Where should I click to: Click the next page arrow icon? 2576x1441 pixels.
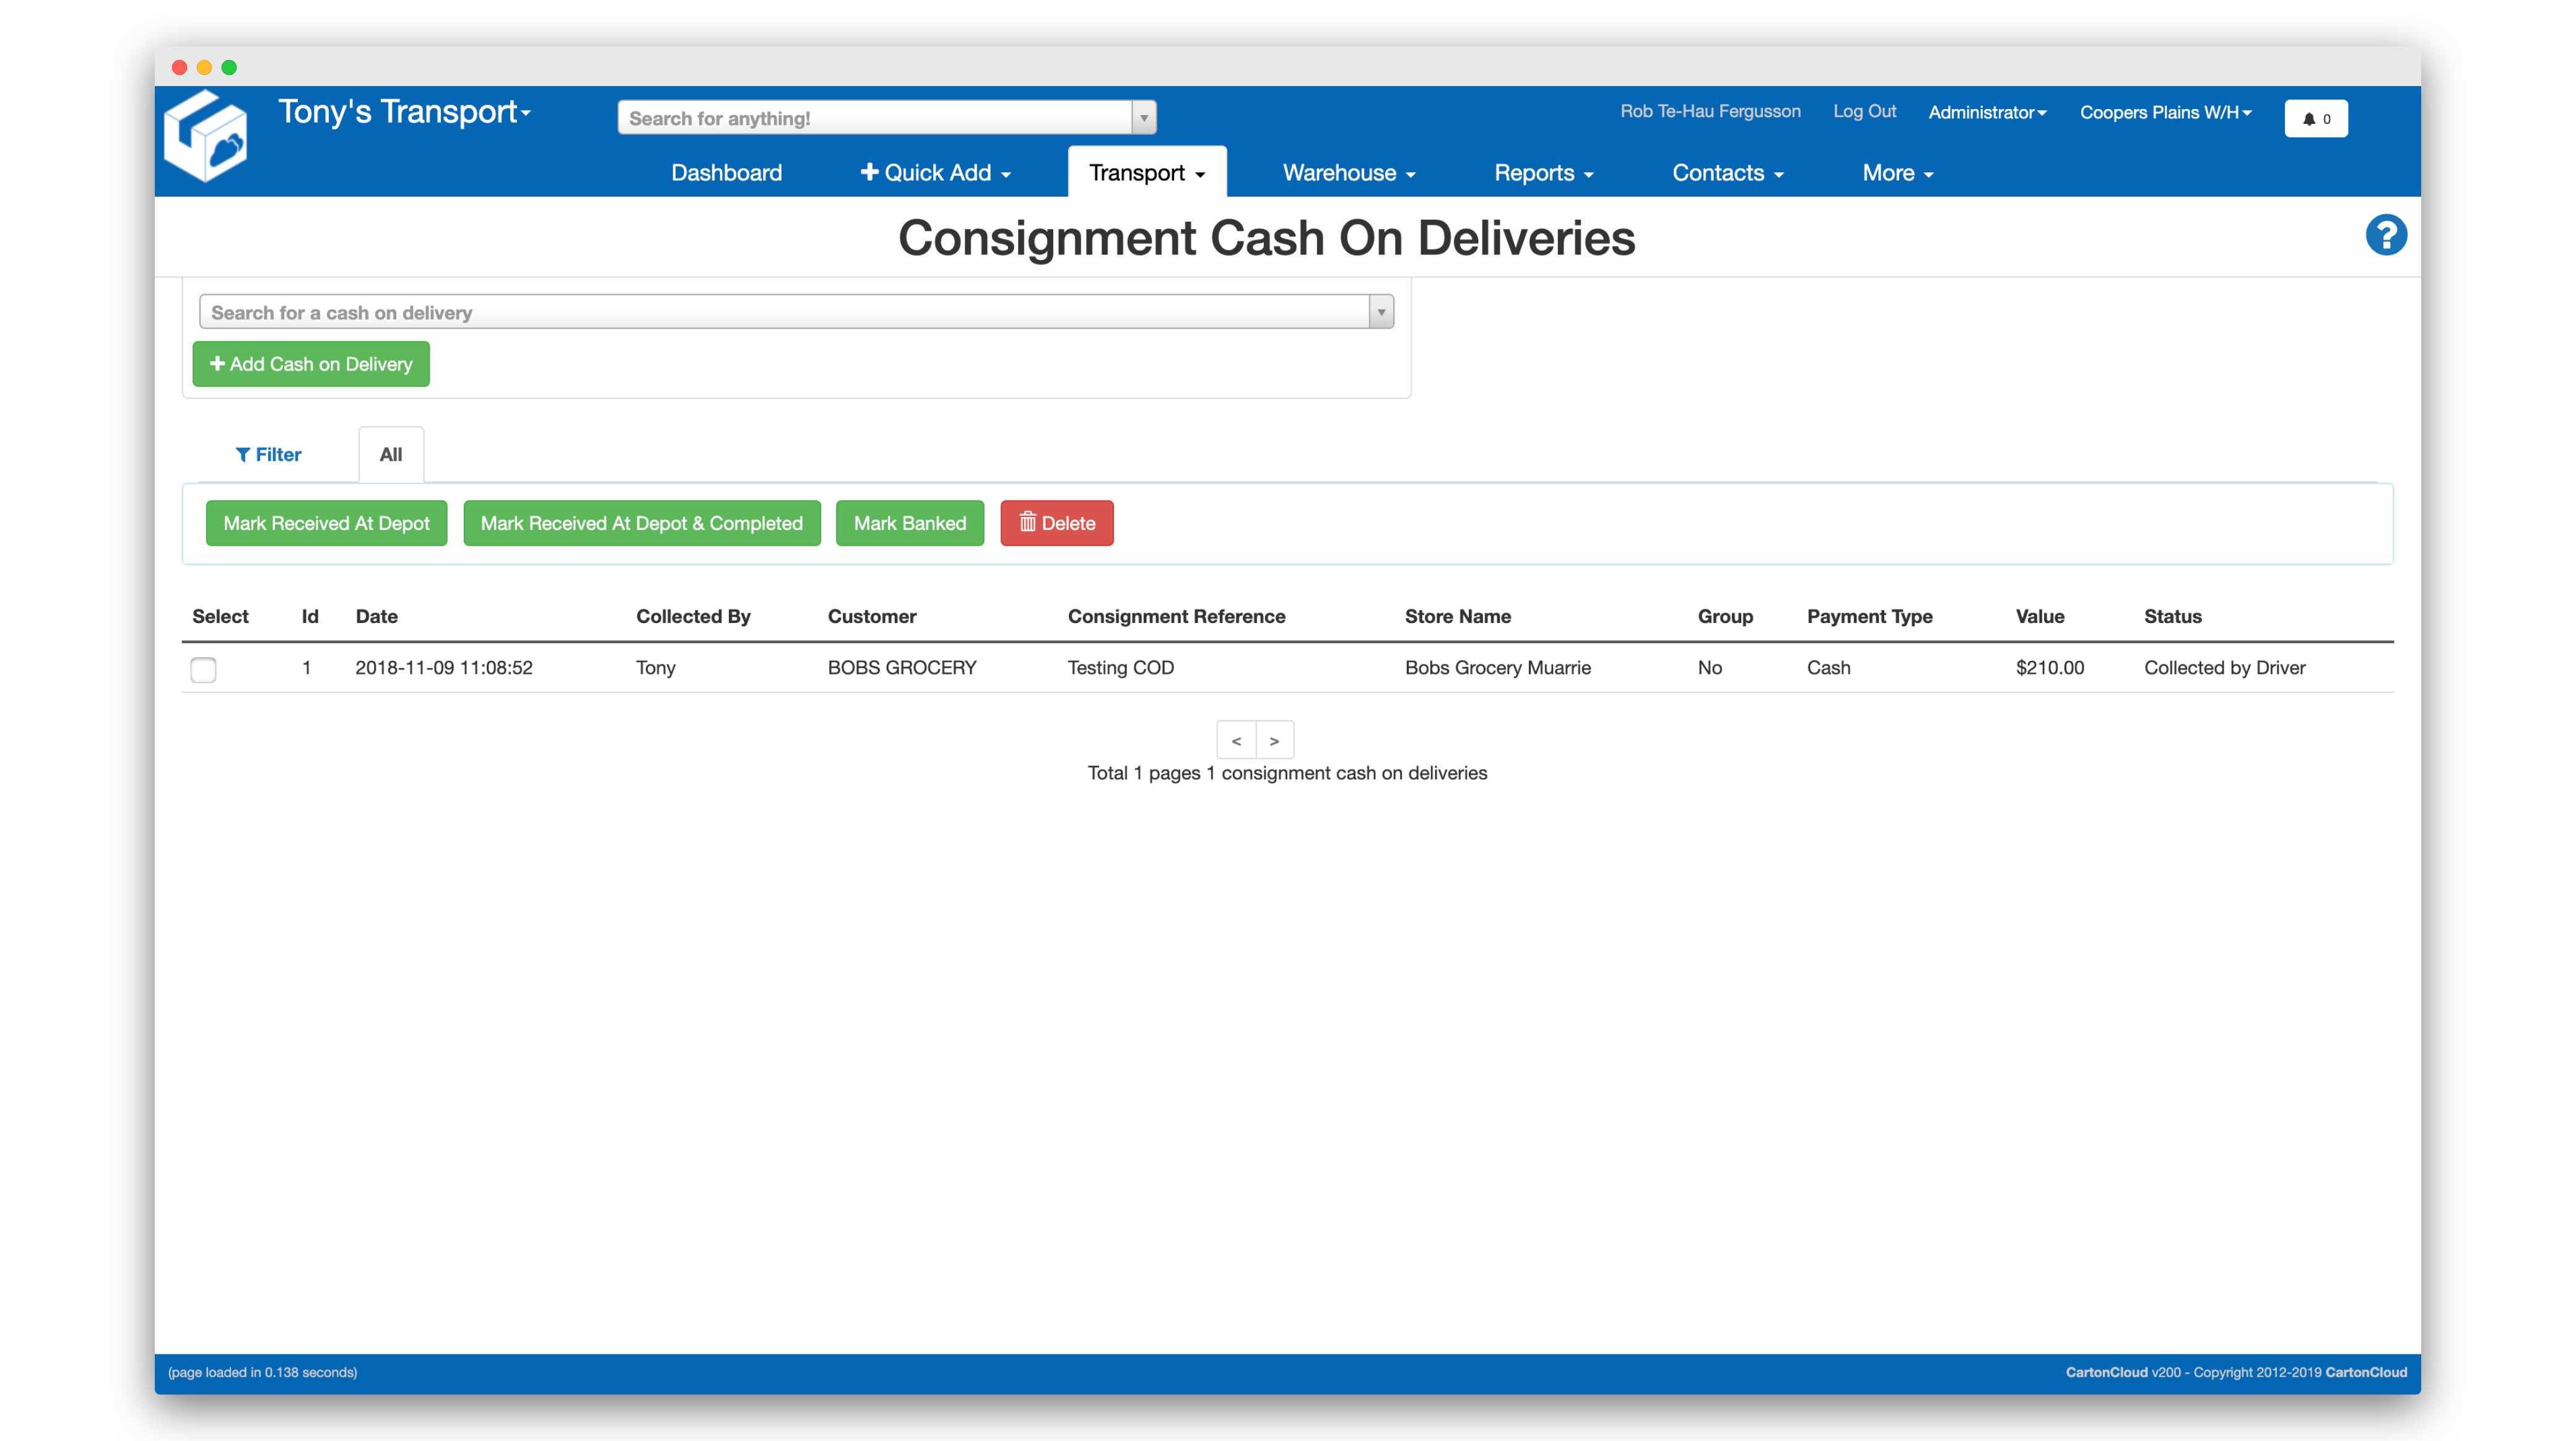[1273, 740]
